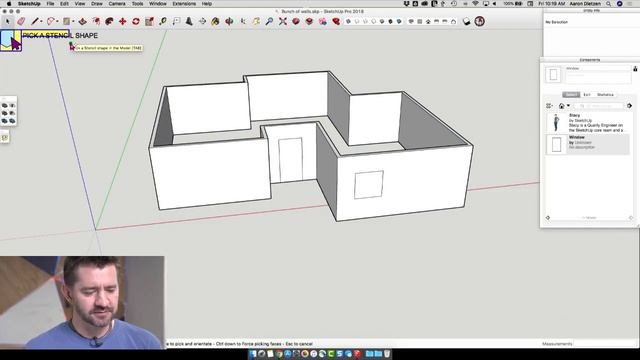Screen dimensions: 640x360
Task: Open the Camera menu
Action: pos(117,4)
